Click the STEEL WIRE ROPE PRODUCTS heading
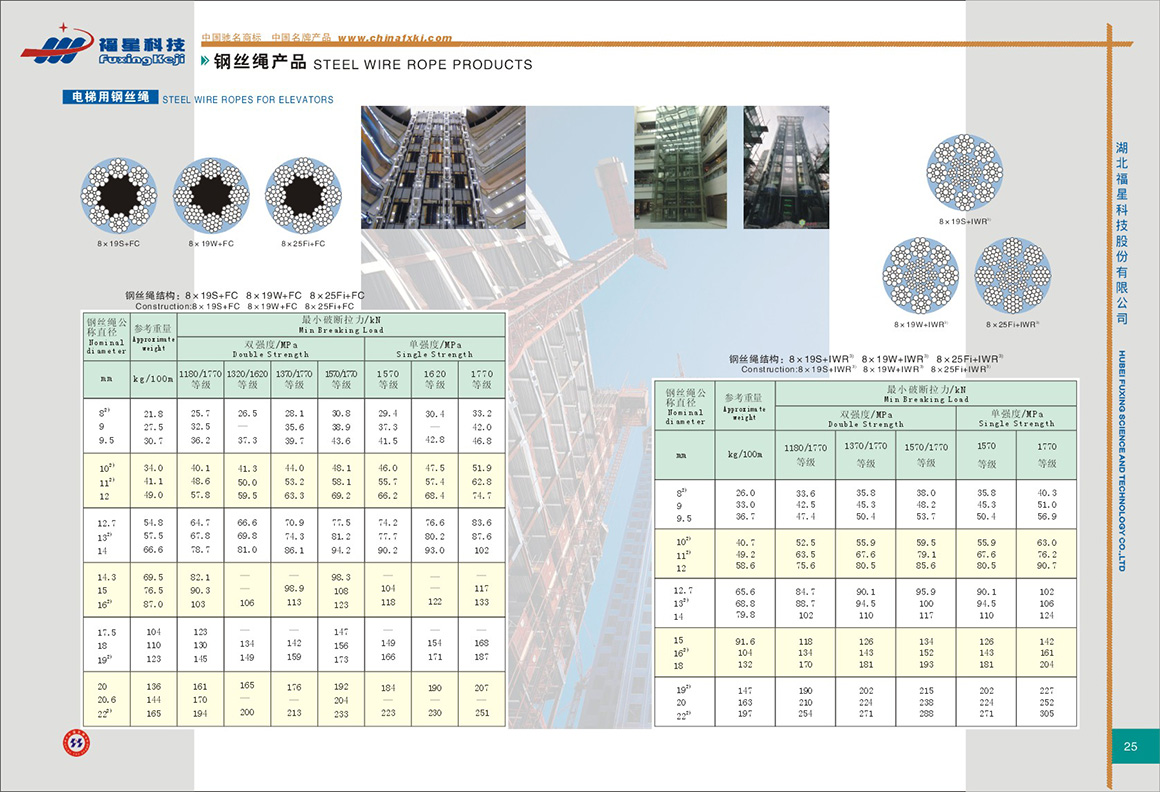Viewport: 1160px width, 792px height. pyautogui.click(x=423, y=65)
